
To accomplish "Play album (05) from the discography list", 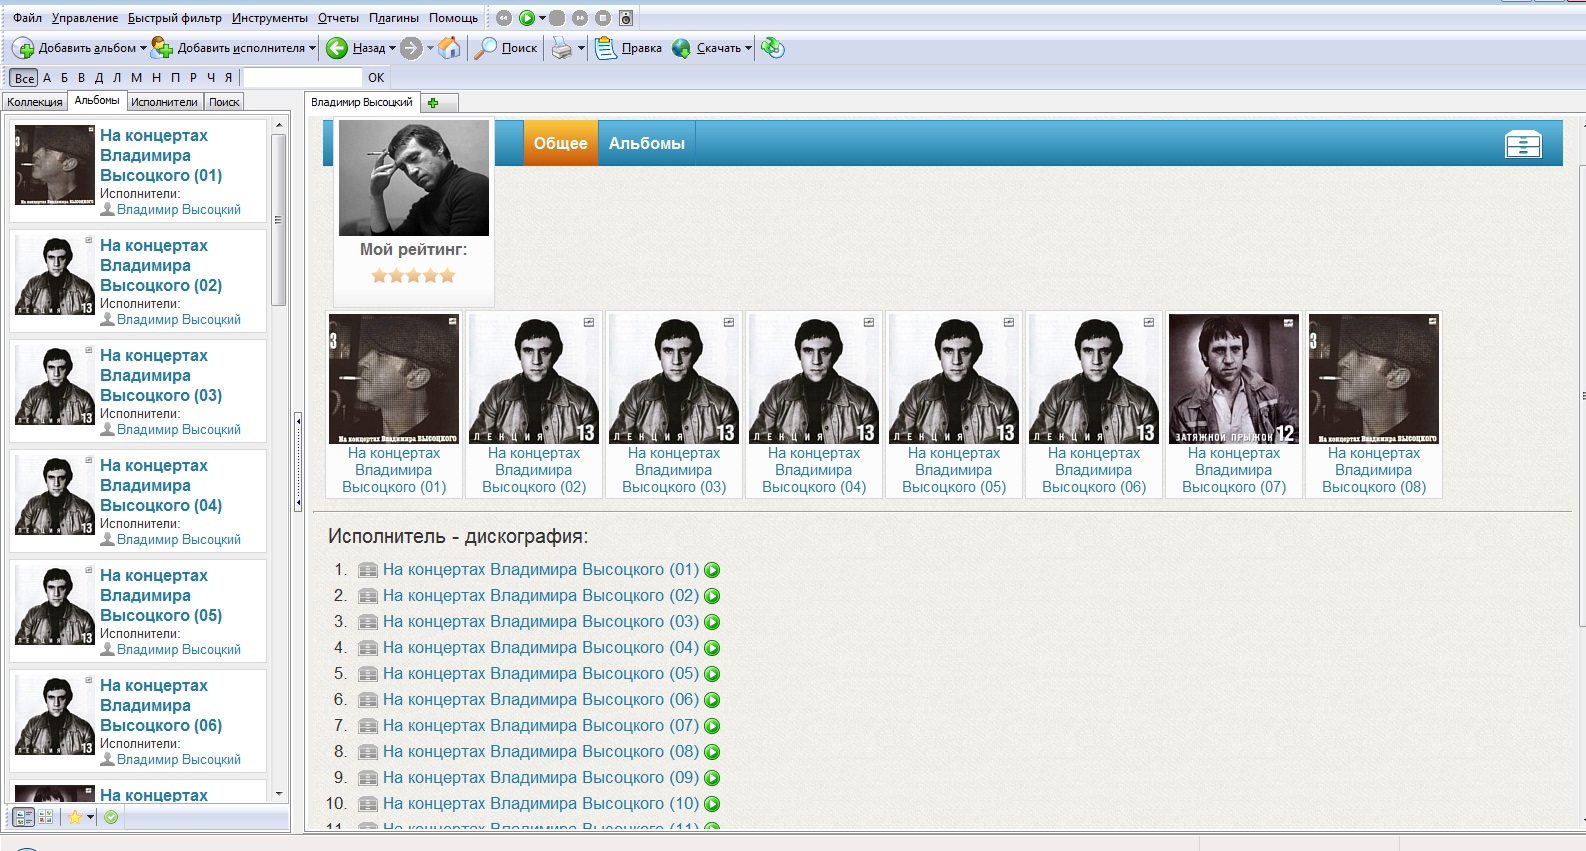I will coord(712,674).
